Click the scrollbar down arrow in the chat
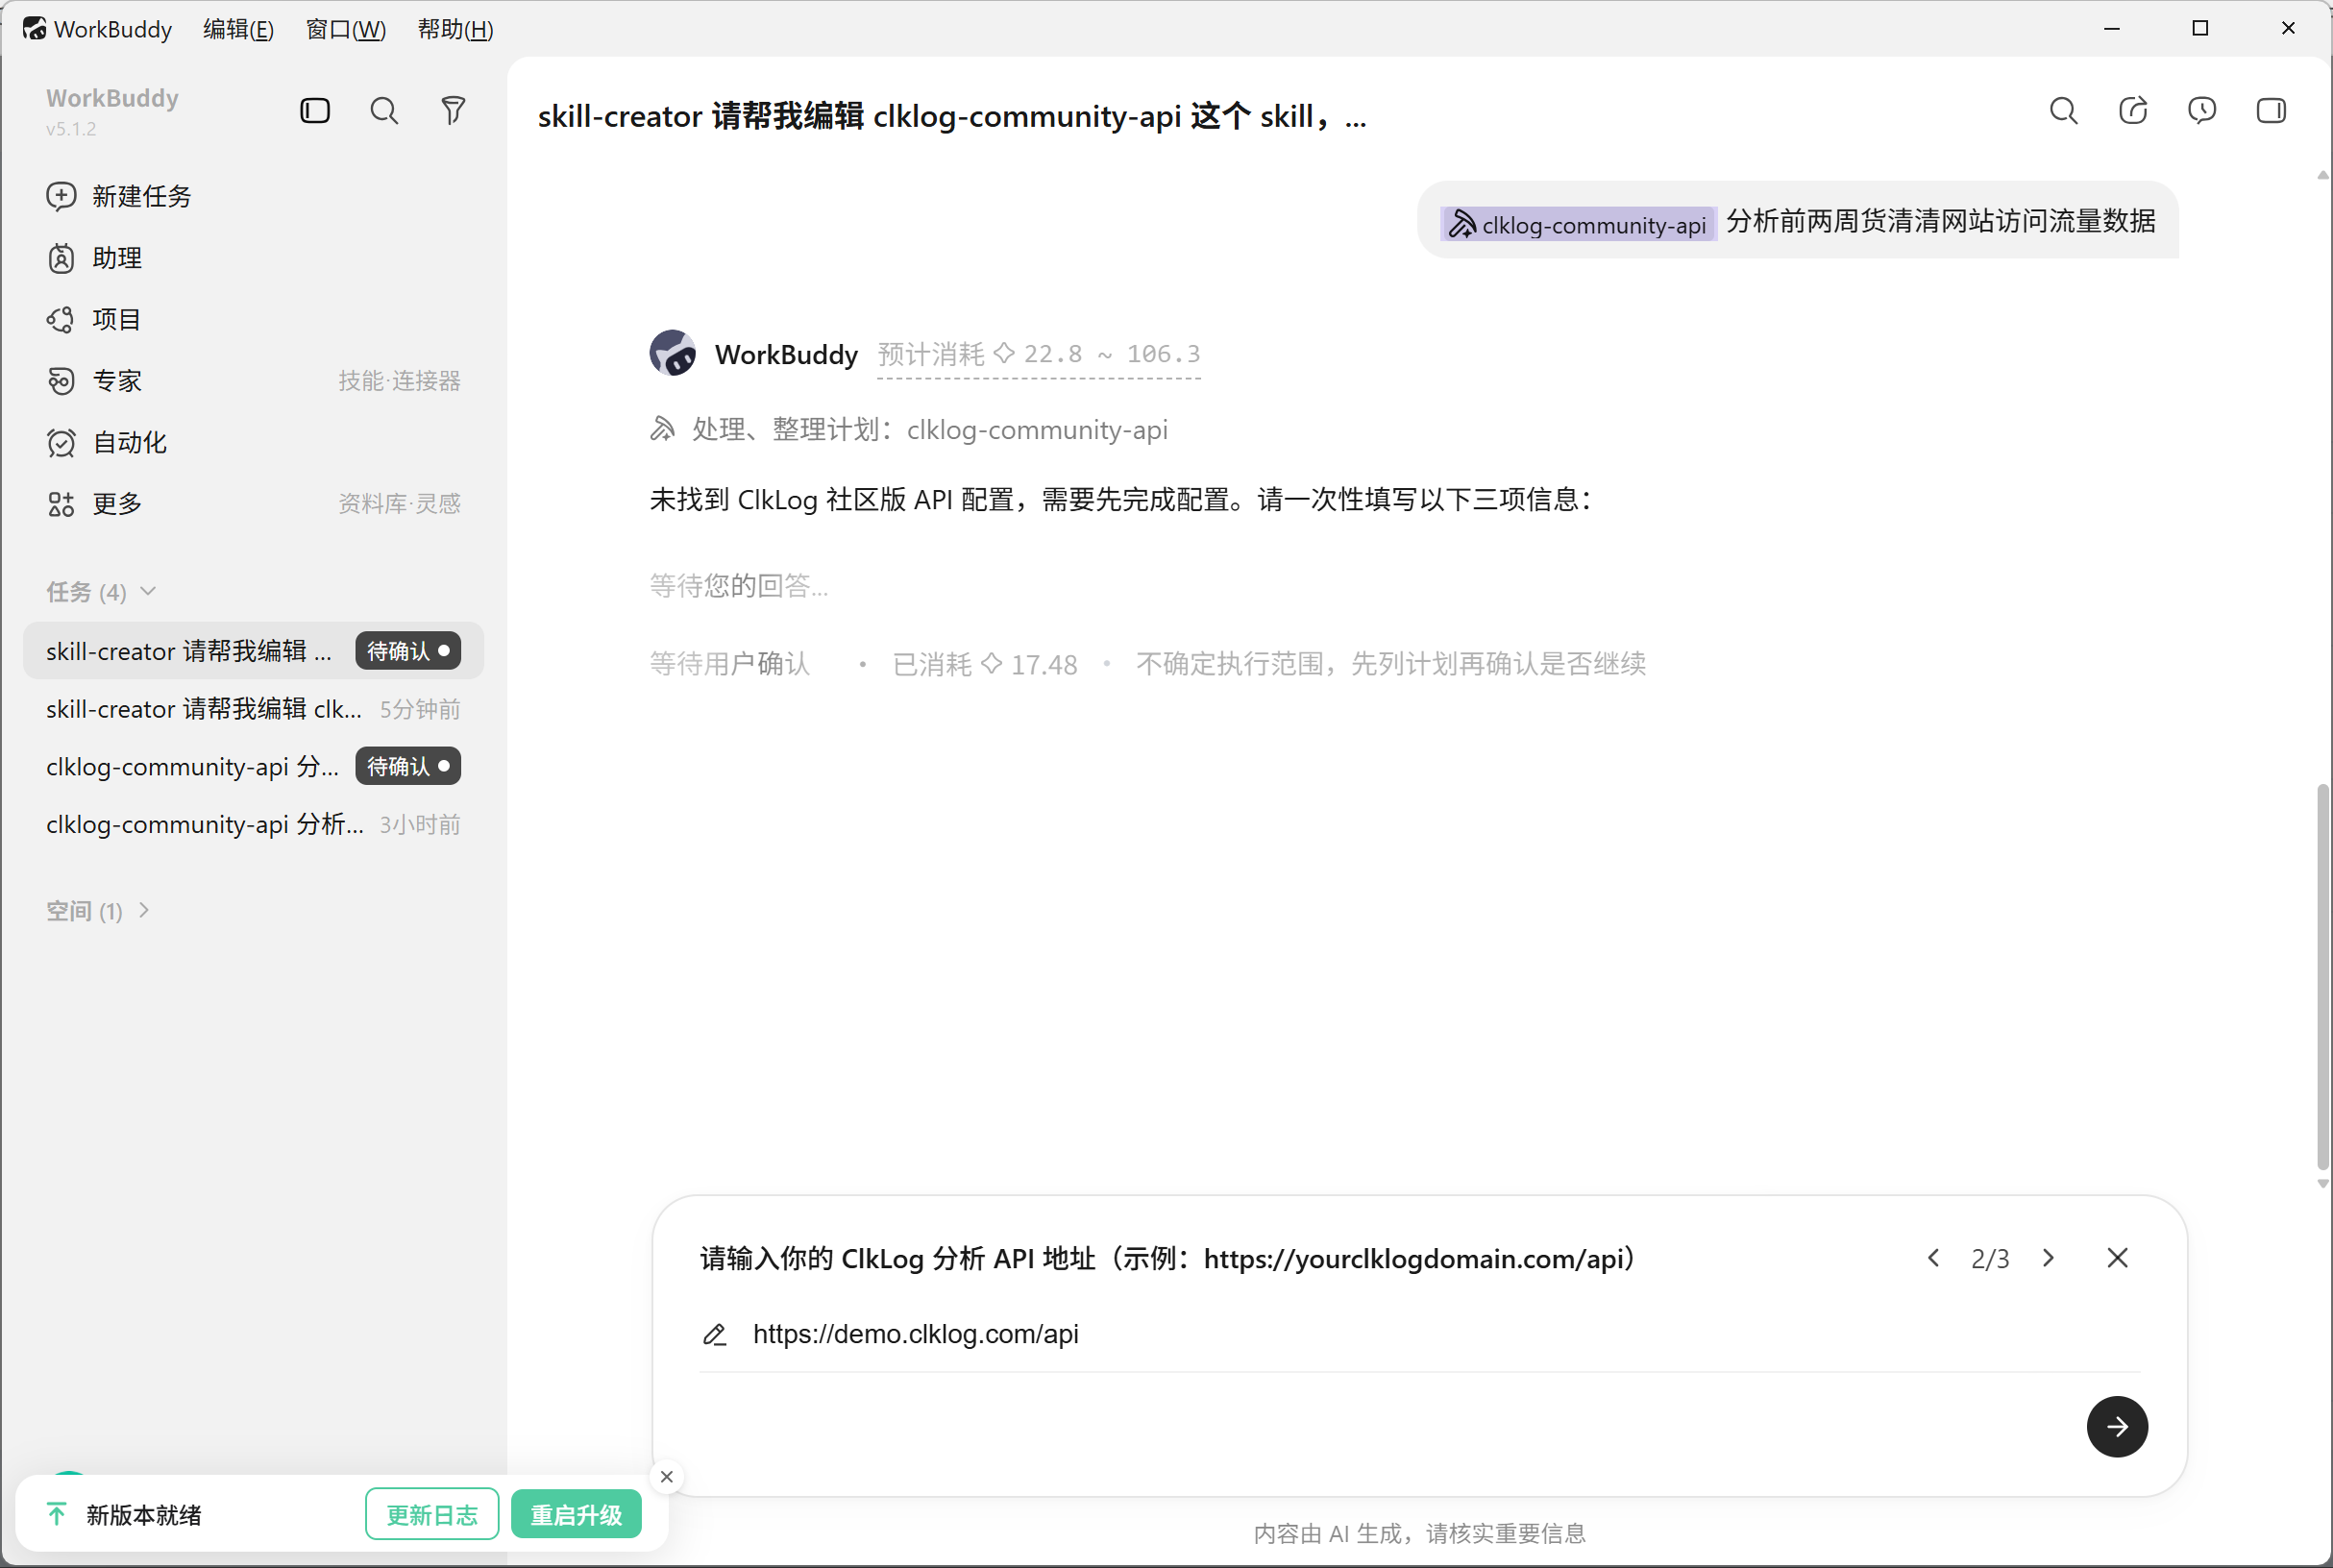2333x1568 pixels. coord(2322,1183)
